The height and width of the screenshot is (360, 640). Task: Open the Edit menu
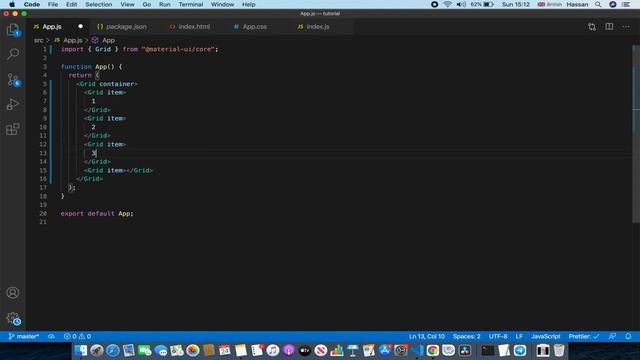pyautogui.click(x=71, y=4)
